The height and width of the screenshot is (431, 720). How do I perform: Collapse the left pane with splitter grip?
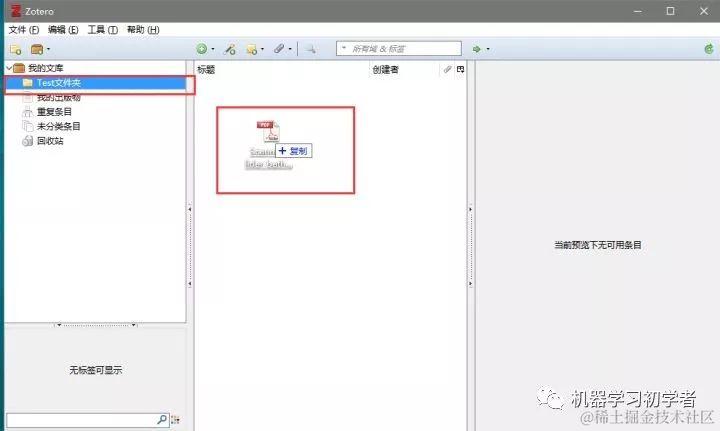pos(190,246)
